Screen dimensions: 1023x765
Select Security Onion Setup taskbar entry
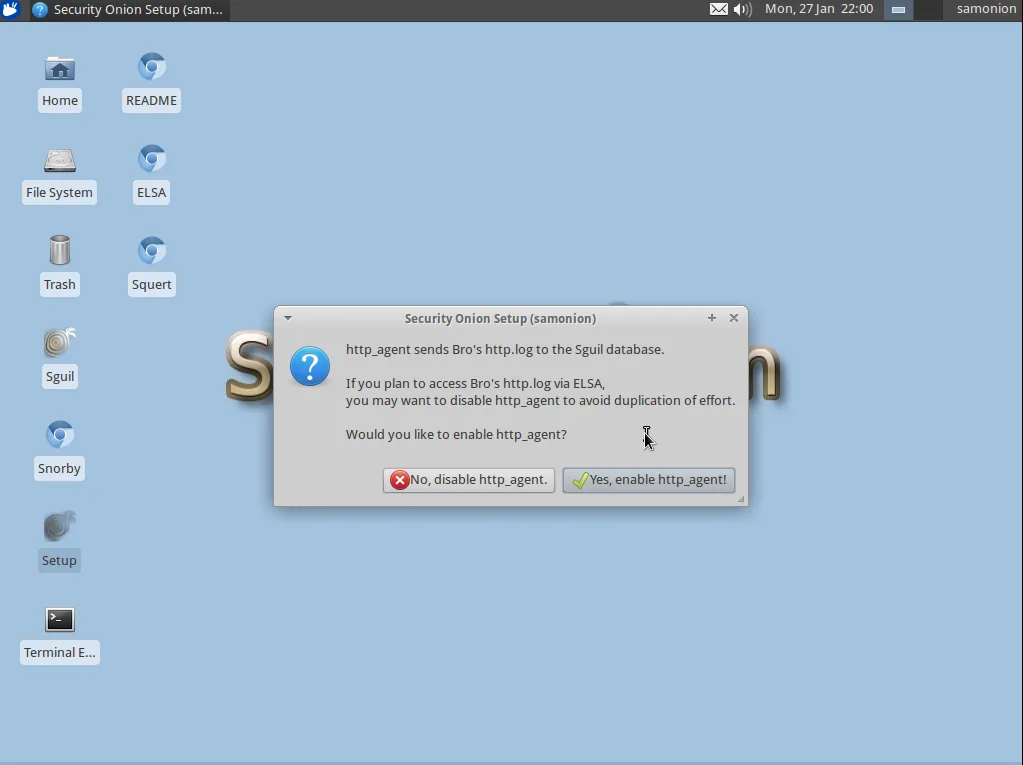click(x=129, y=10)
